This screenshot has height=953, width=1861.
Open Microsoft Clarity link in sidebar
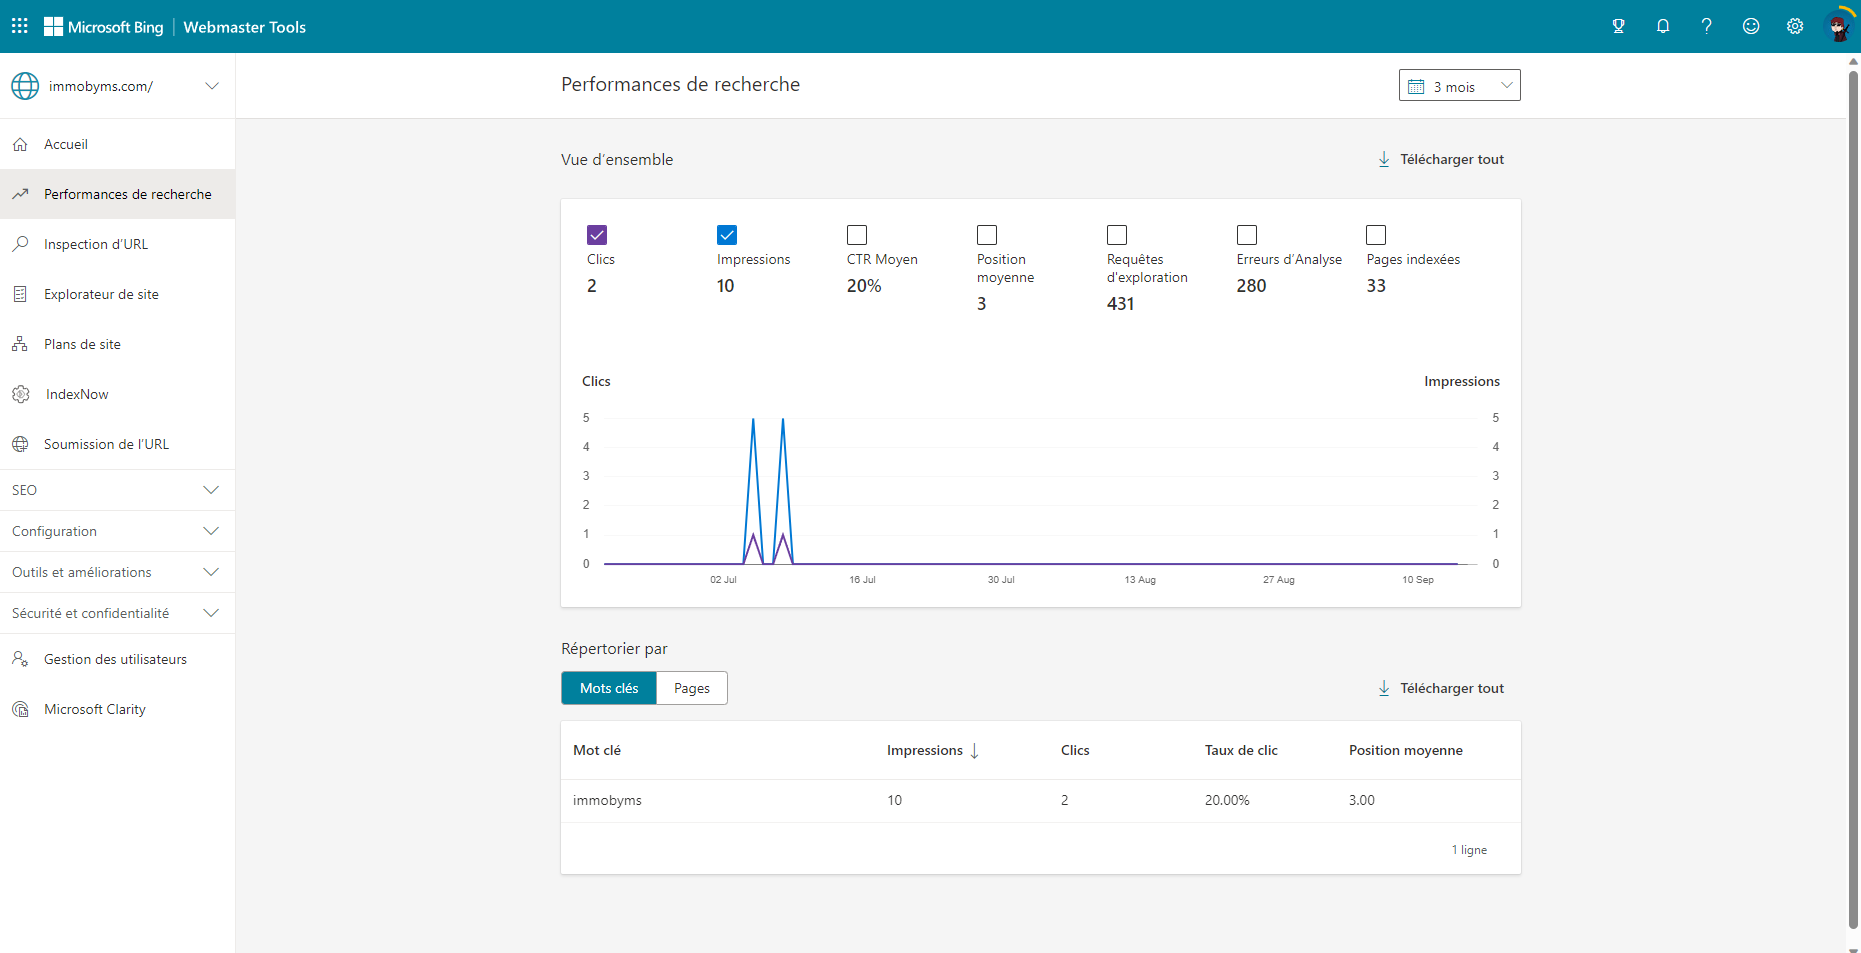tap(95, 709)
